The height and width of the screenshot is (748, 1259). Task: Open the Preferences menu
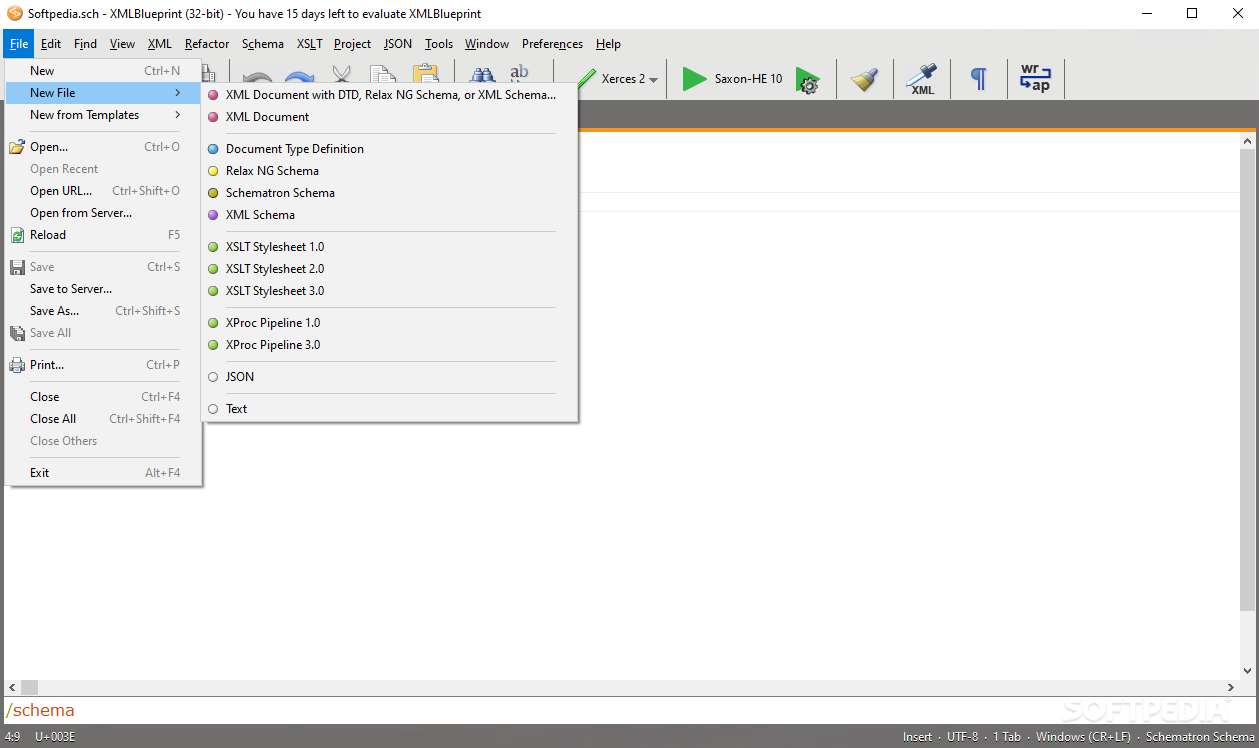552,44
